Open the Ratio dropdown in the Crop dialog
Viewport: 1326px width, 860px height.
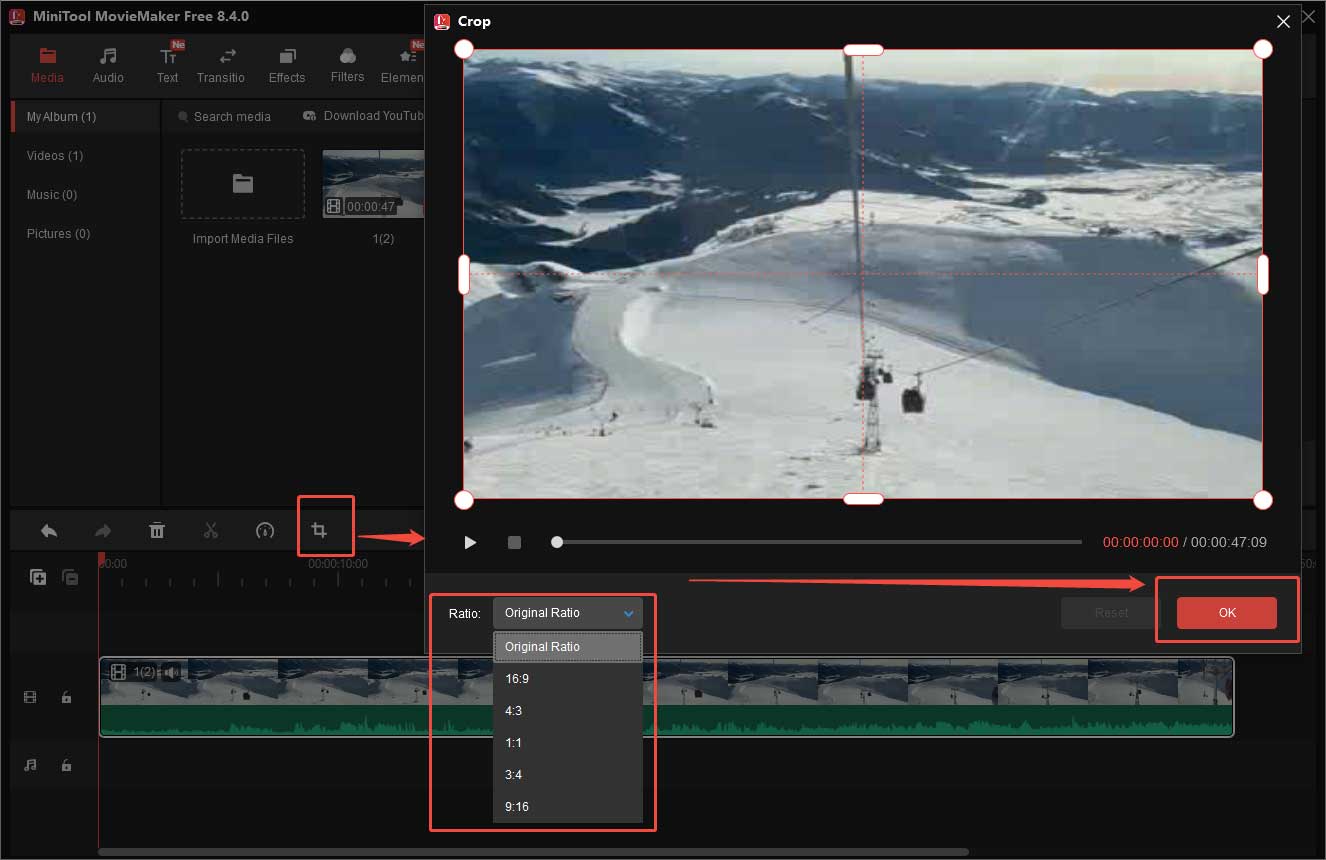(567, 612)
